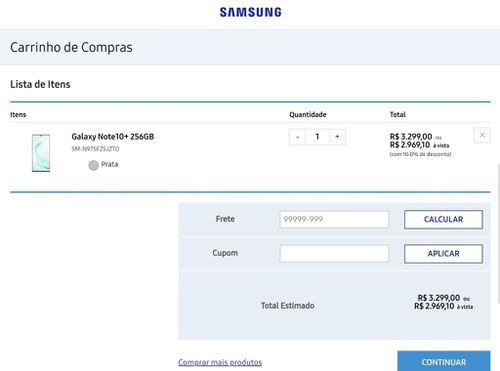Click the Itens column header
The width and height of the screenshot is (500, 371).
tap(18, 115)
